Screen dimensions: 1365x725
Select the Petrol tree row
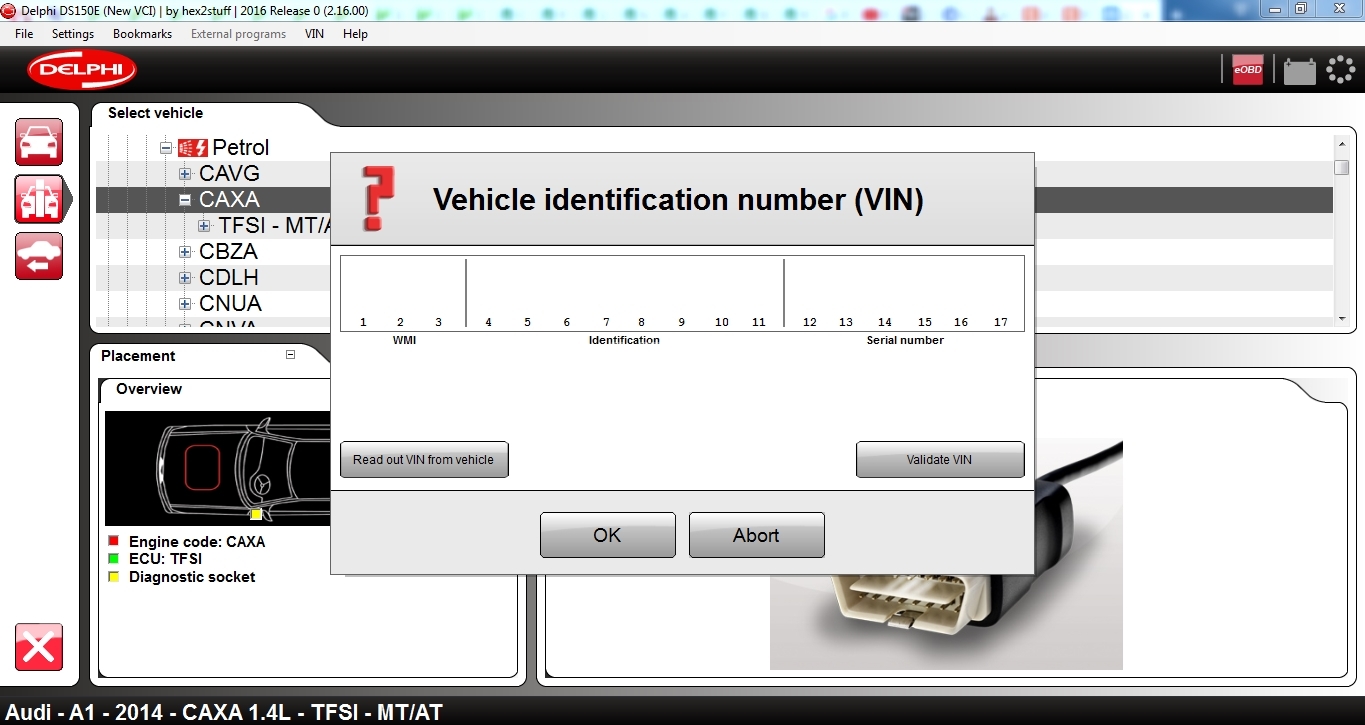click(241, 148)
